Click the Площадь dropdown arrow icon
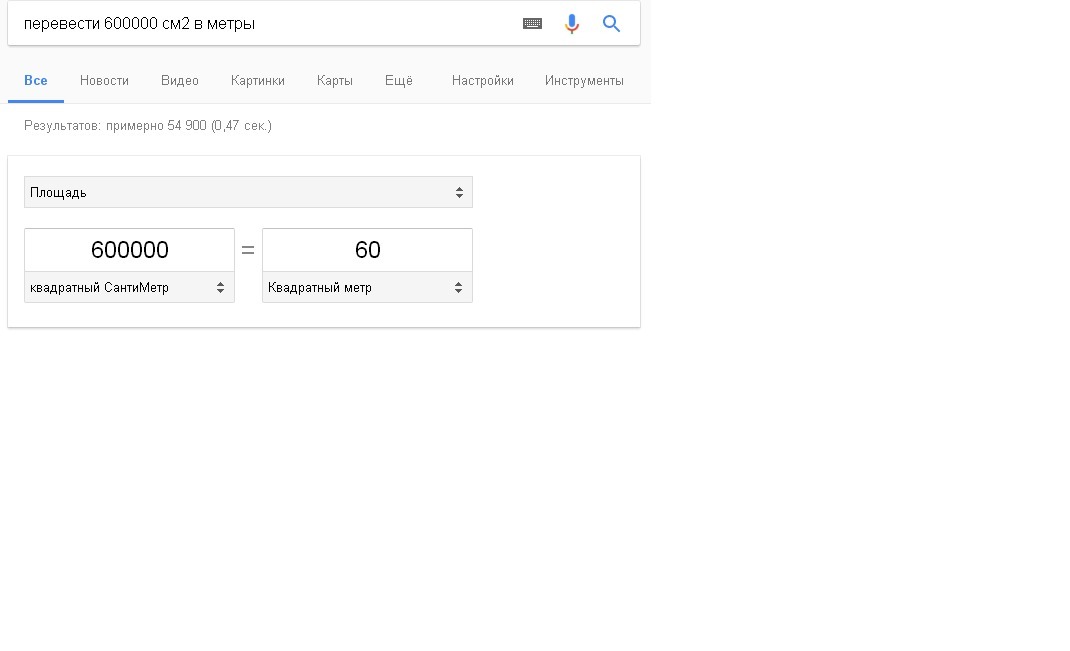The height and width of the screenshot is (651, 1070). [x=459, y=192]
